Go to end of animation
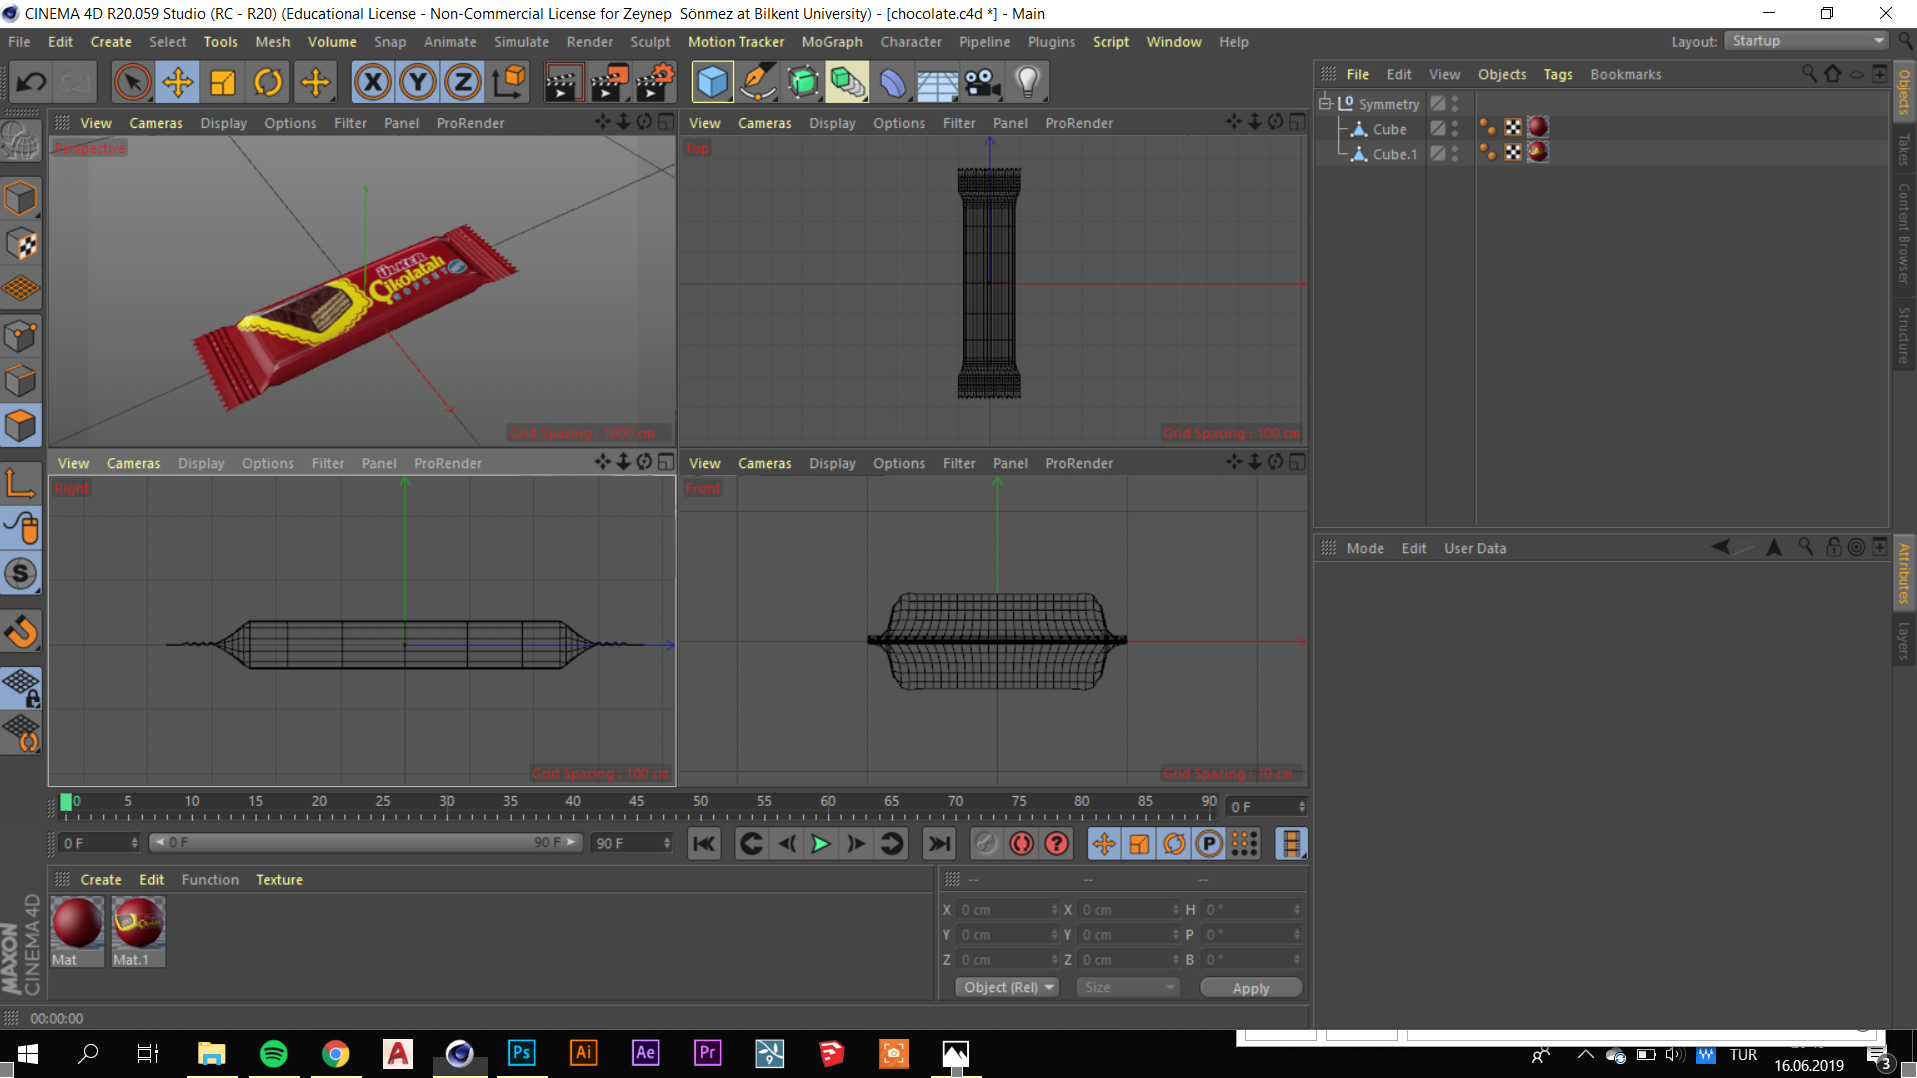The image size is (1917, 1078). click(939, 844)
